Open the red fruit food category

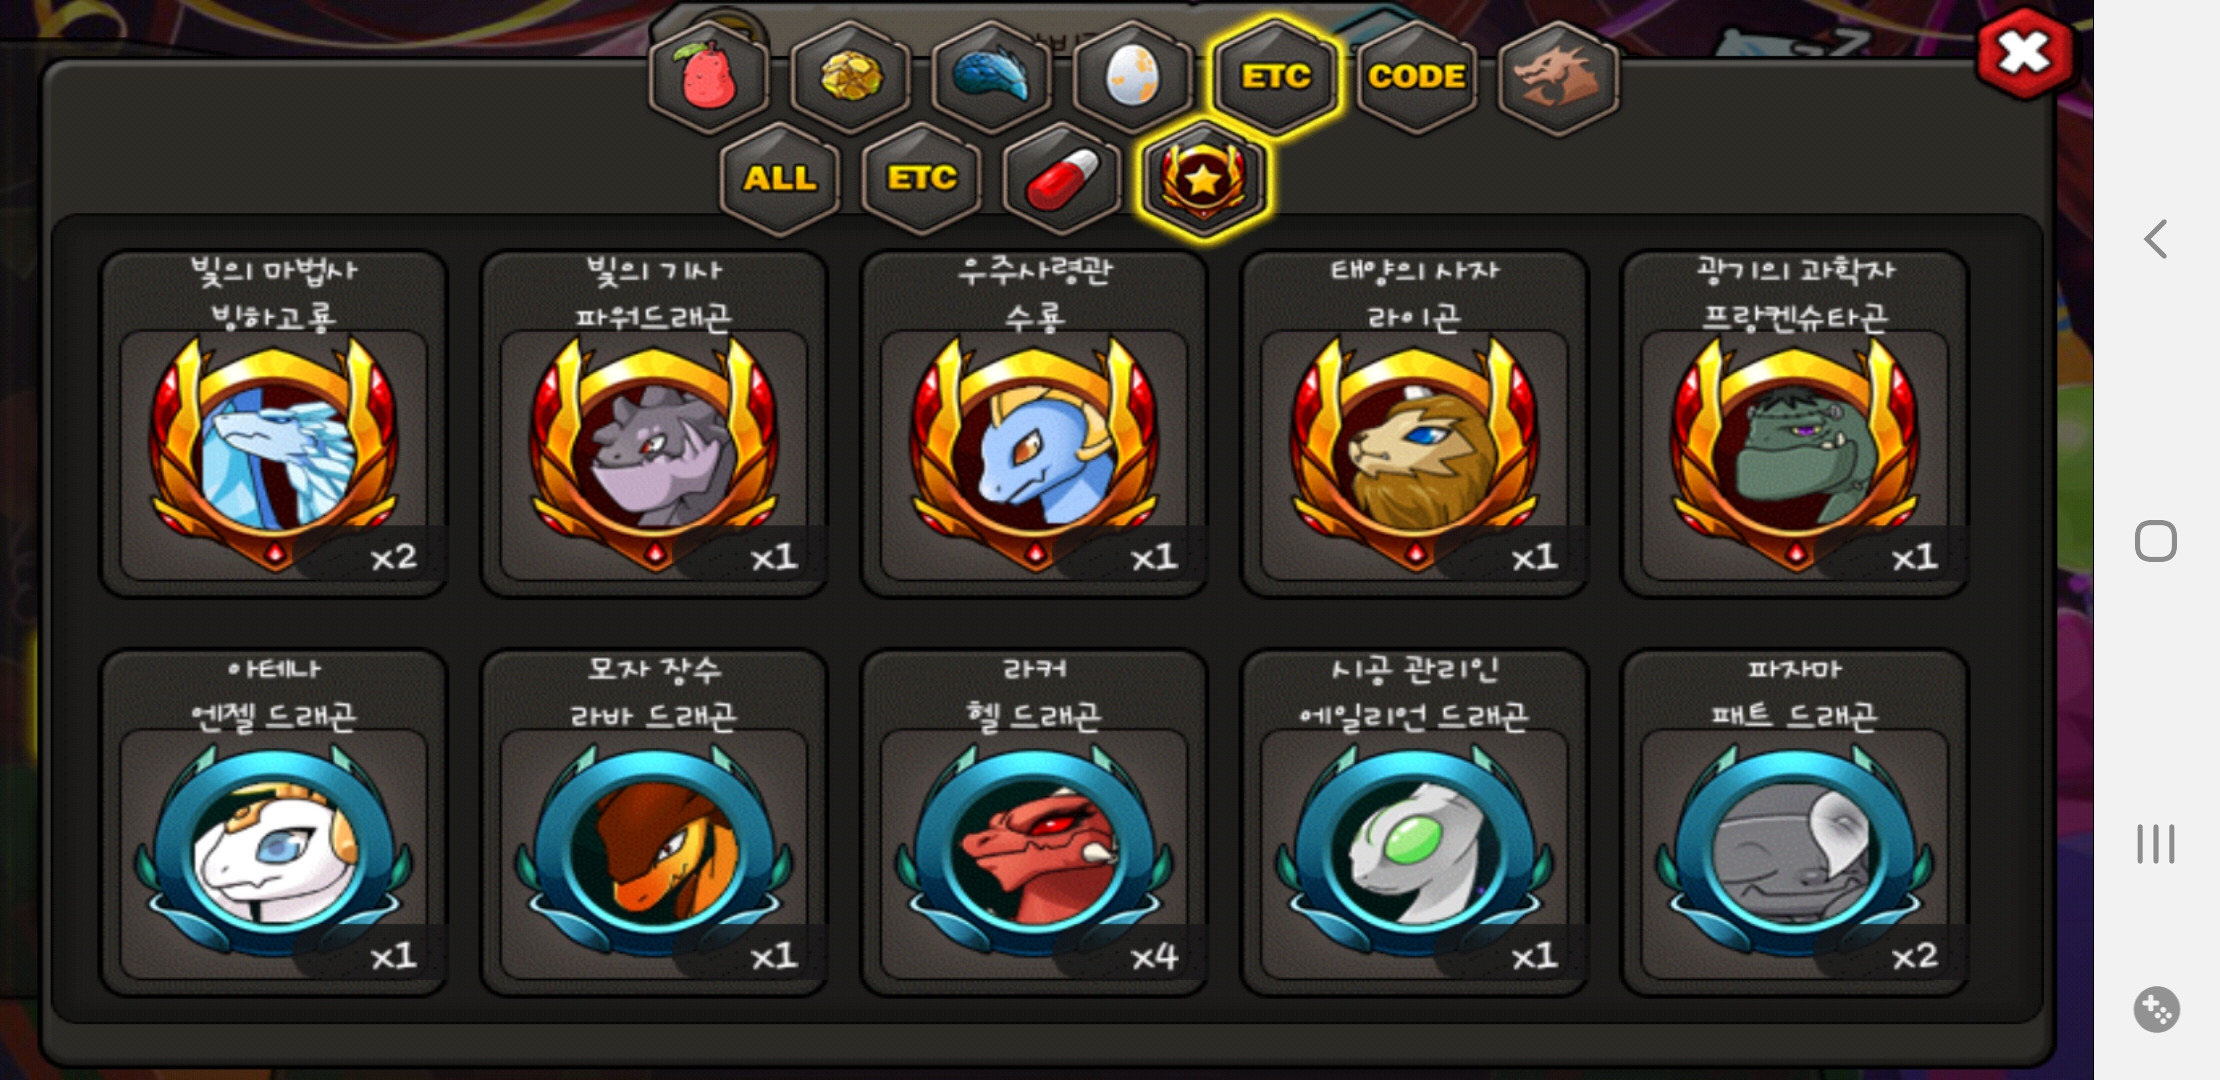click(x=709, y=77)
